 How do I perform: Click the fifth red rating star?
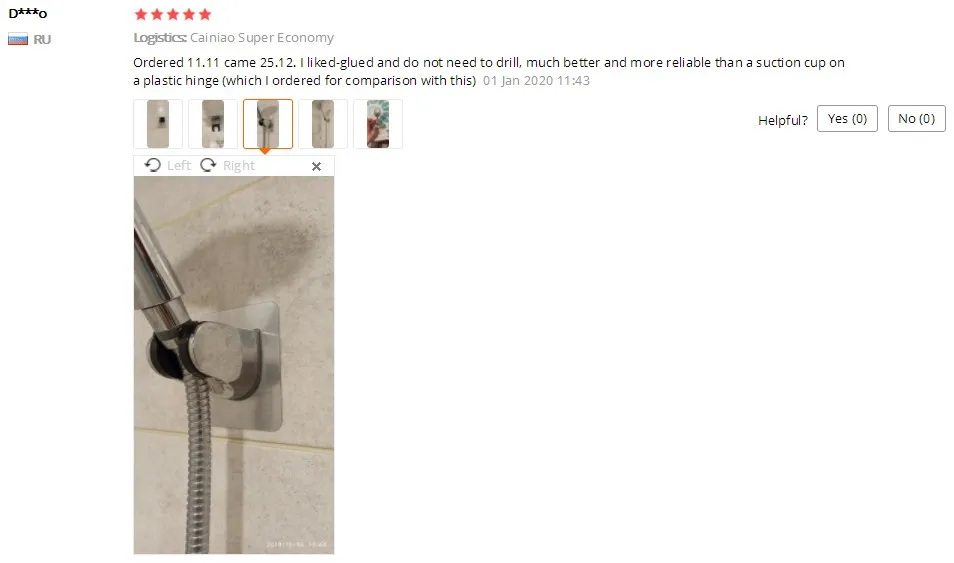pos(205,14)
